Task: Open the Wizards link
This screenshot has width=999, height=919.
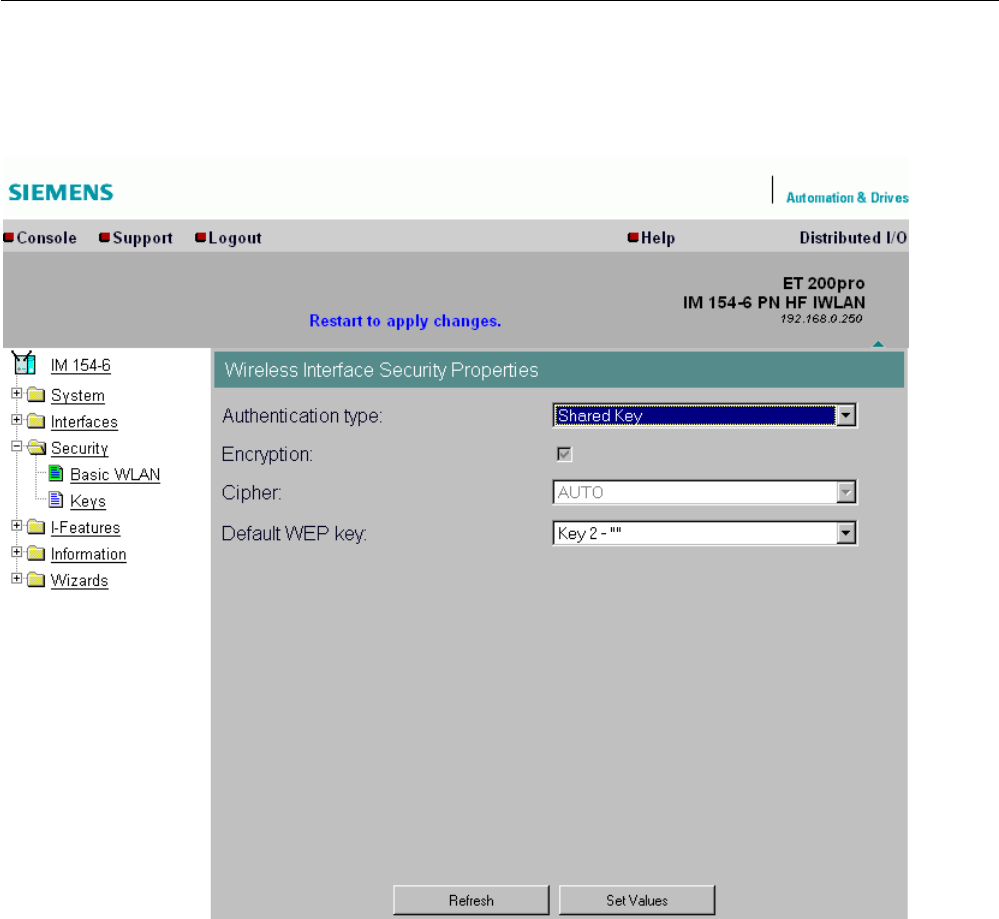Action: click(x=80, y=581)
